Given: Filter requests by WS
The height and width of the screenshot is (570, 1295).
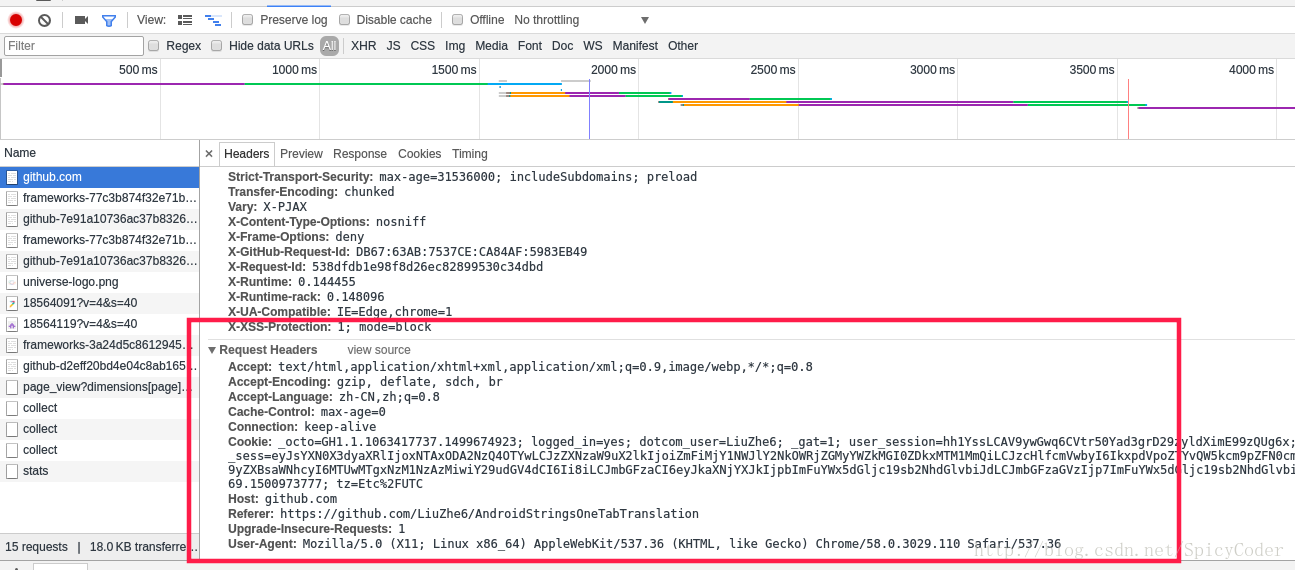Looking at the screenshot, I should coord(593,46).
